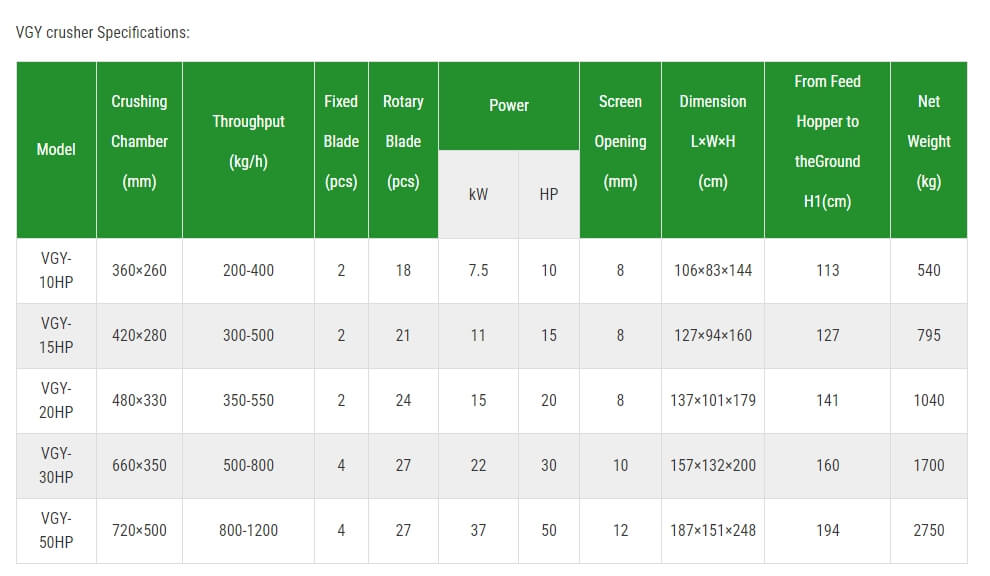Click the Throughput (kg/h) header

pyautogui.click(x=248, y=150)
